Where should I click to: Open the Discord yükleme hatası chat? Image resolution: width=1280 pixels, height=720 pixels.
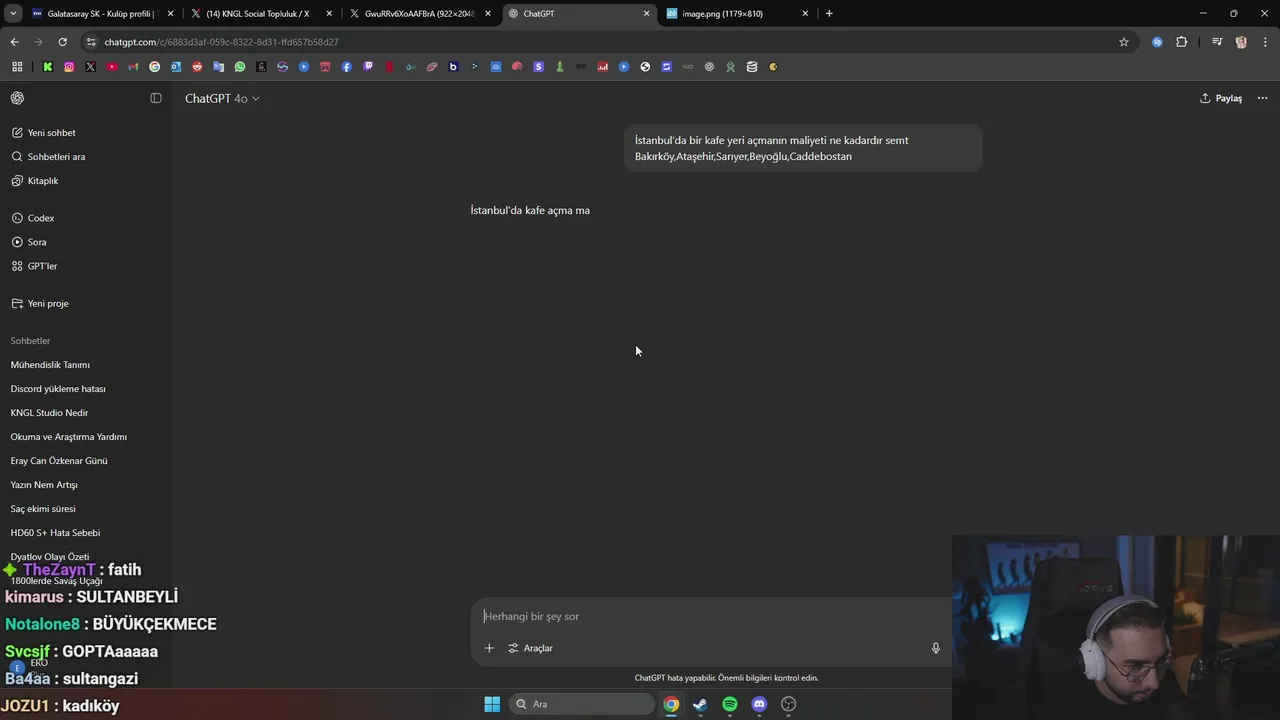click(58, 389)
